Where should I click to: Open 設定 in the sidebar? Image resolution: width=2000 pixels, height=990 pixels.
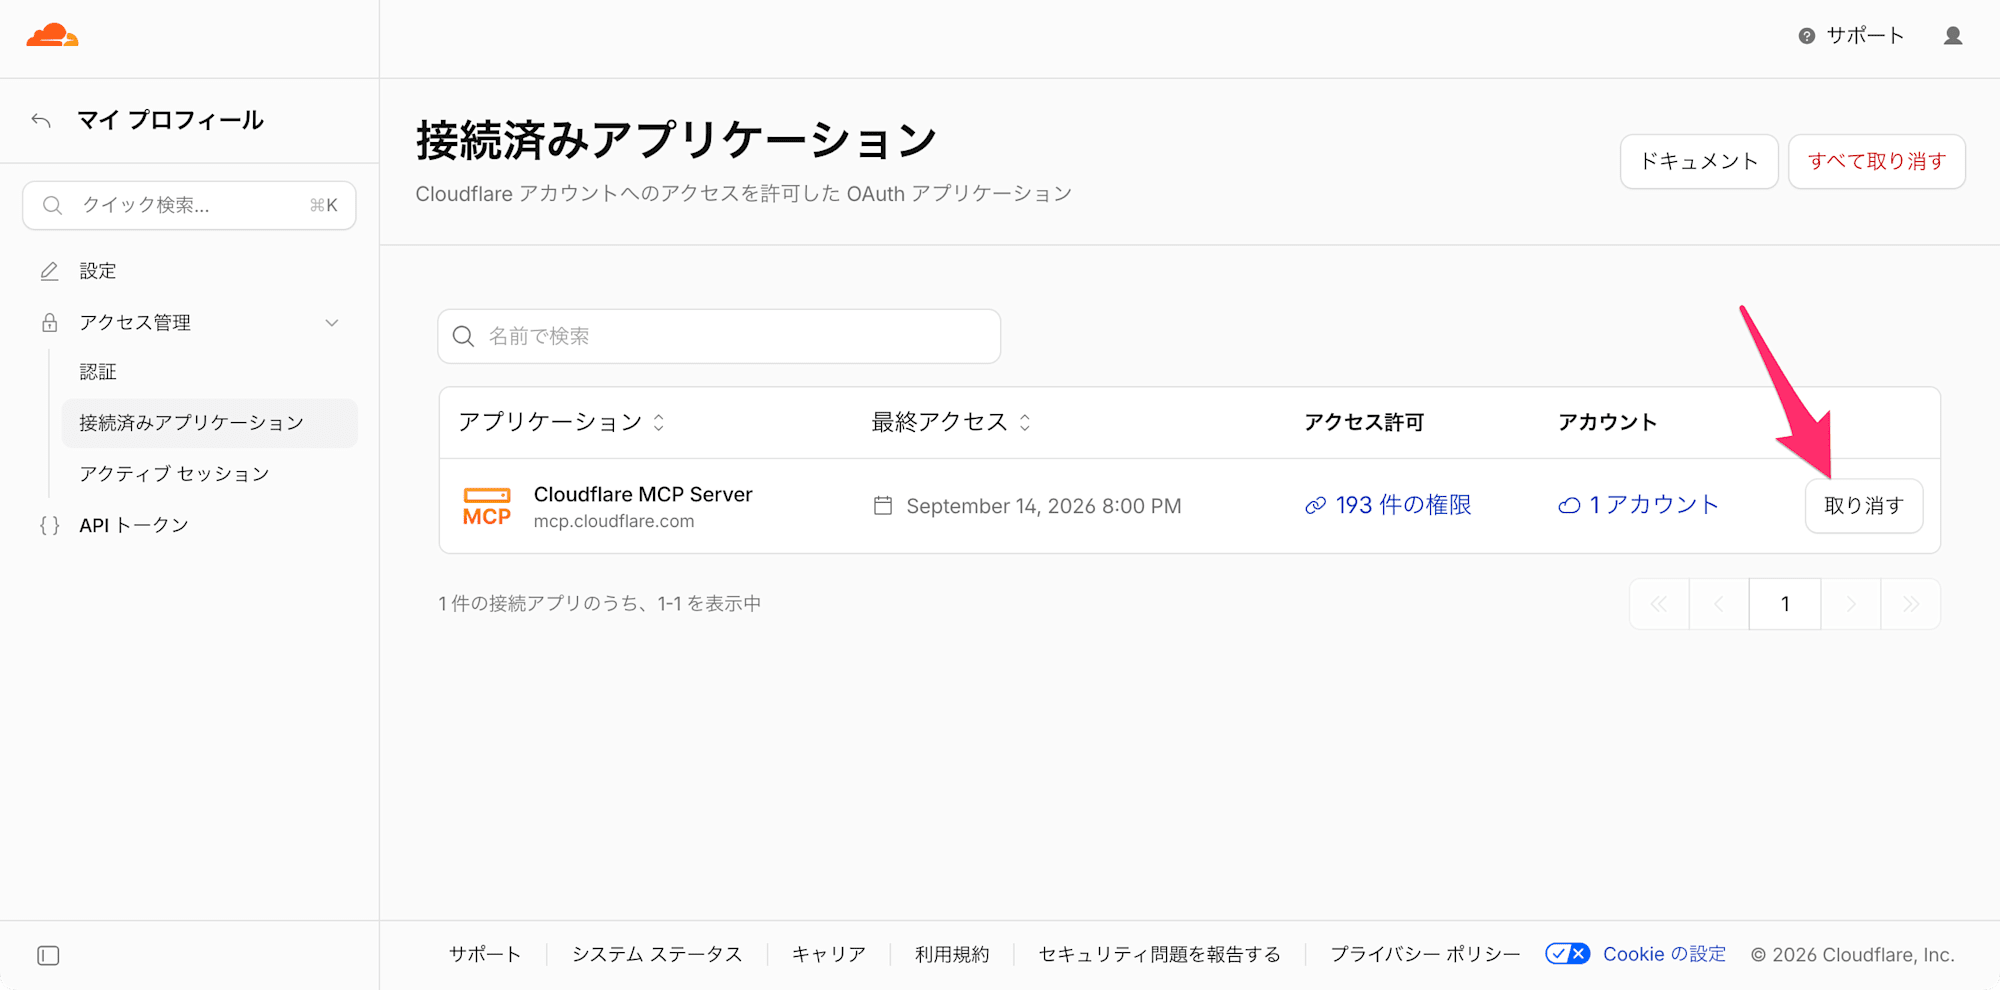click(x=98, y=271)
